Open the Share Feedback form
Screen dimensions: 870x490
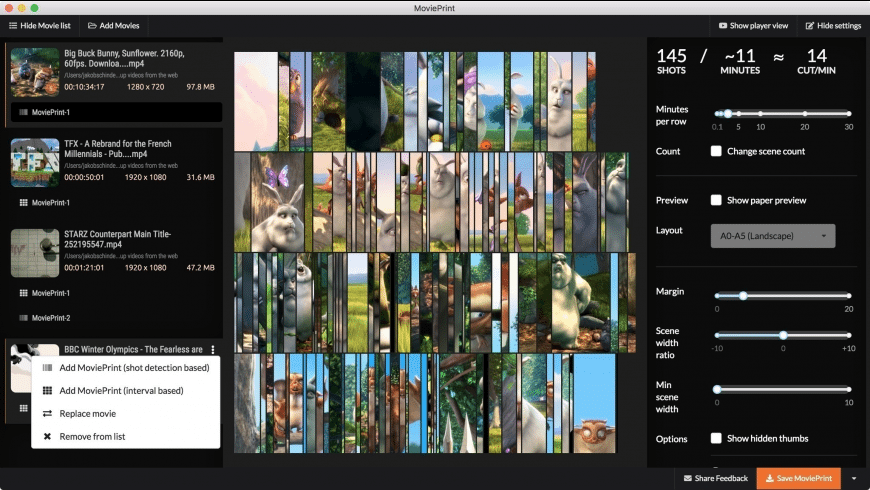(716, 478)
